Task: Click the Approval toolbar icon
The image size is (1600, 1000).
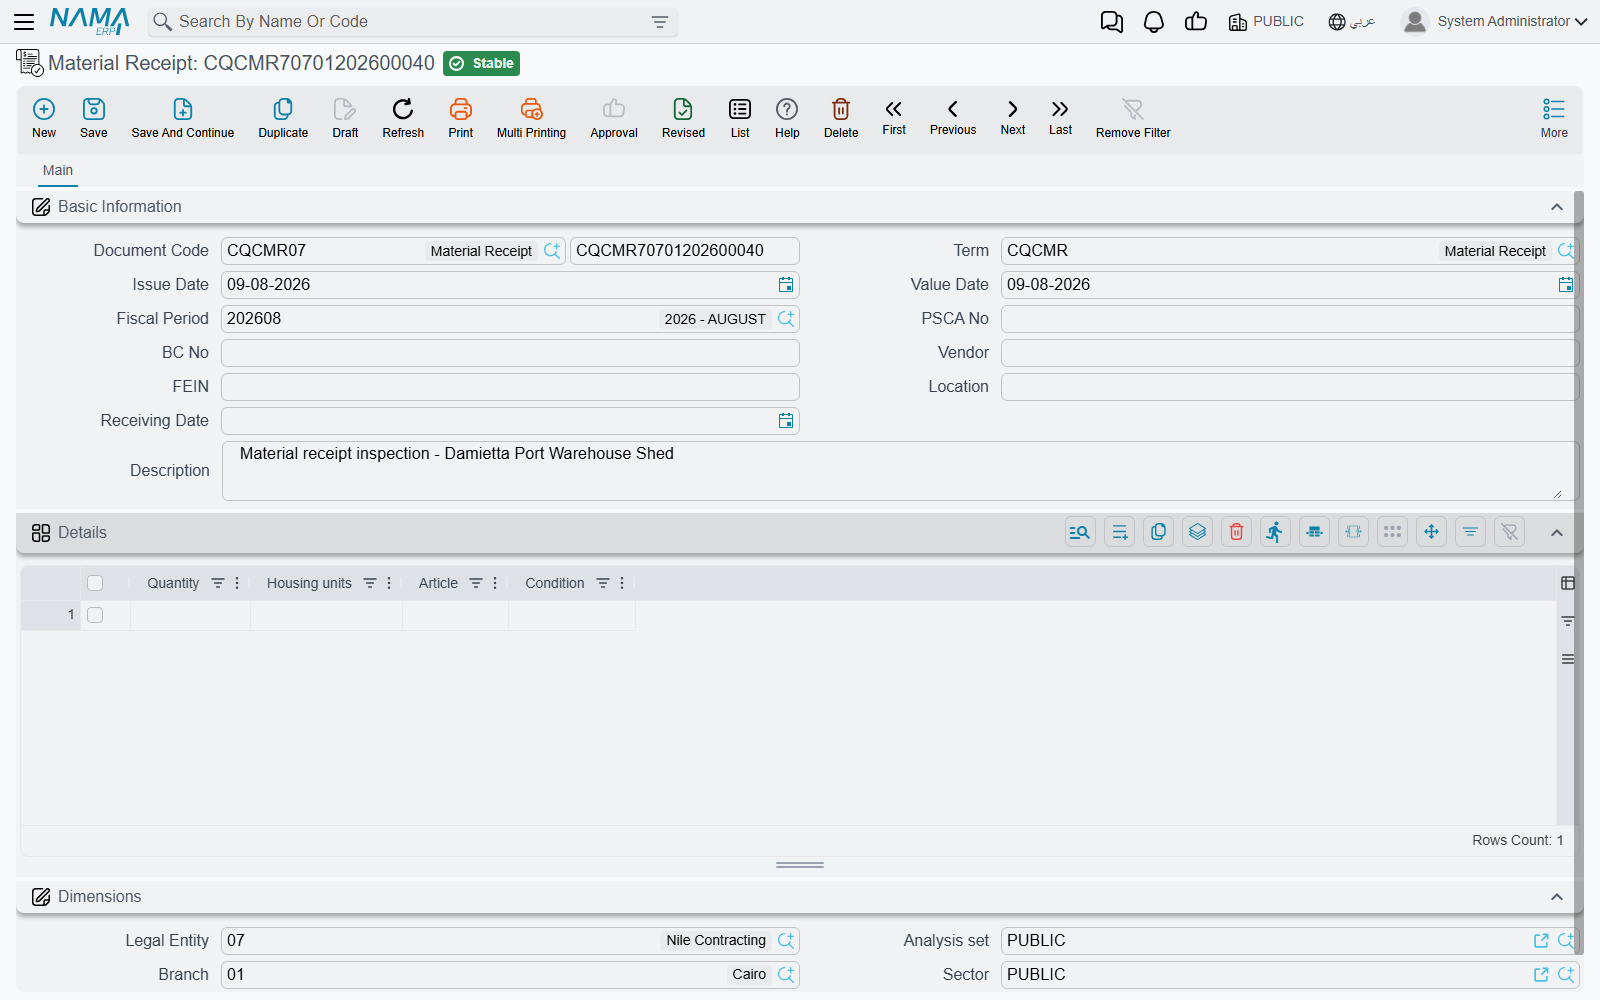Action: pyautogui.click(x=614, y=118)
